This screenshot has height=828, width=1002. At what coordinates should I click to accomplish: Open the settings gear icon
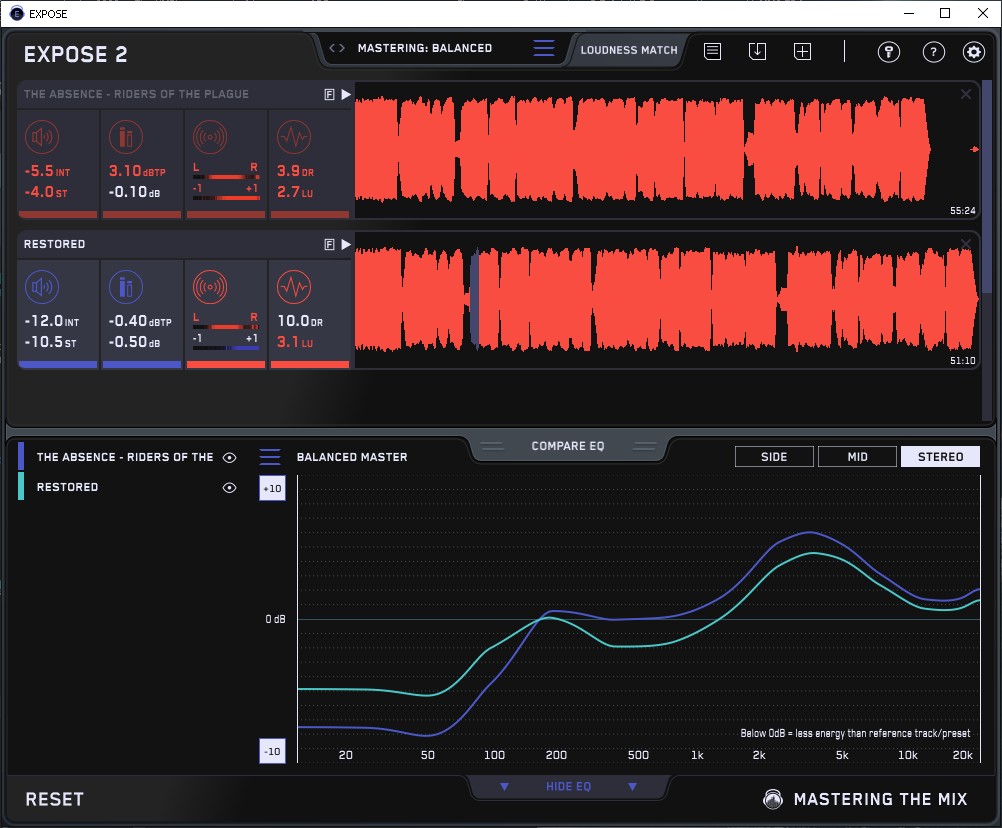tap(974, 52)
